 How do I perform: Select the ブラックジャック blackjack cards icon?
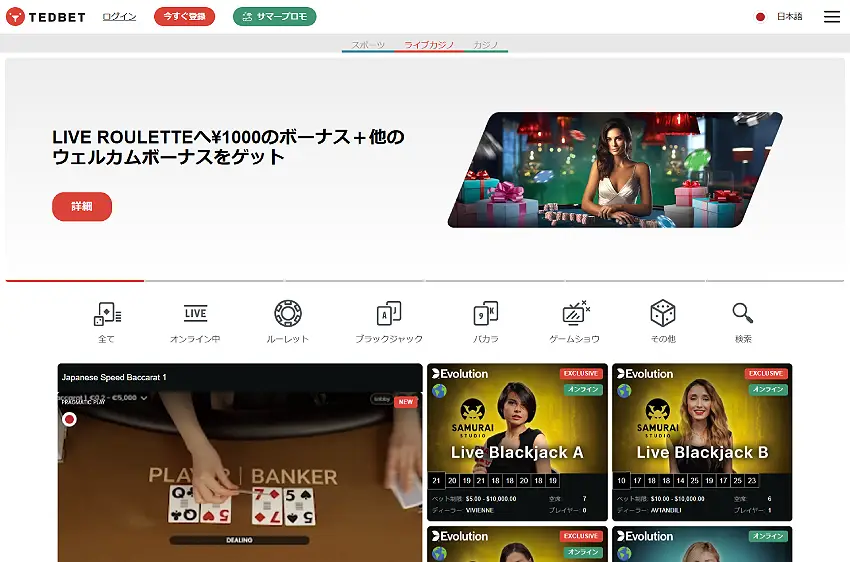[389, 313]
